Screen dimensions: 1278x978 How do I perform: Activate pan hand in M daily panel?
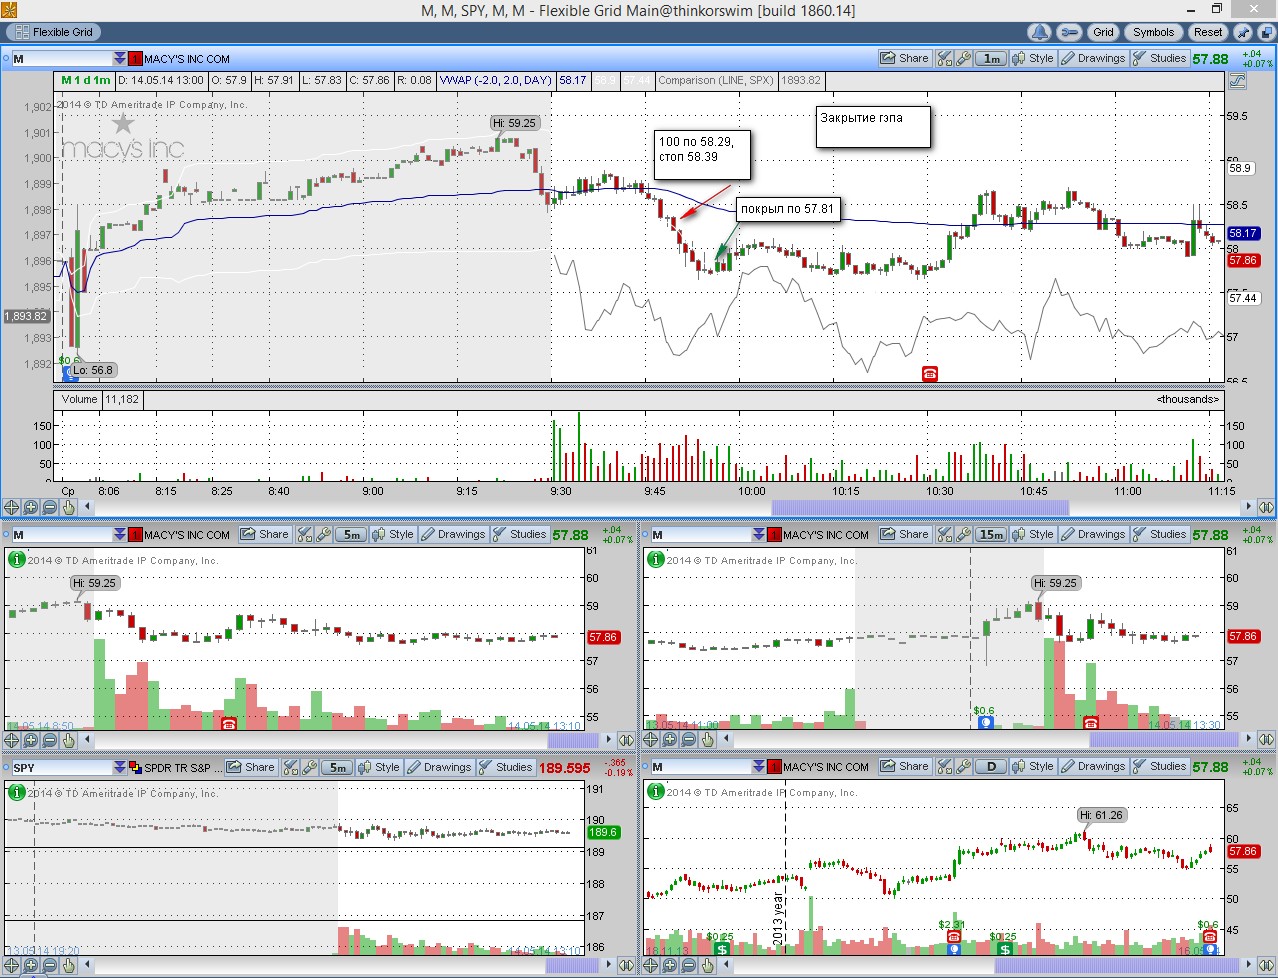pyautogui.click(x=708, y=965)
